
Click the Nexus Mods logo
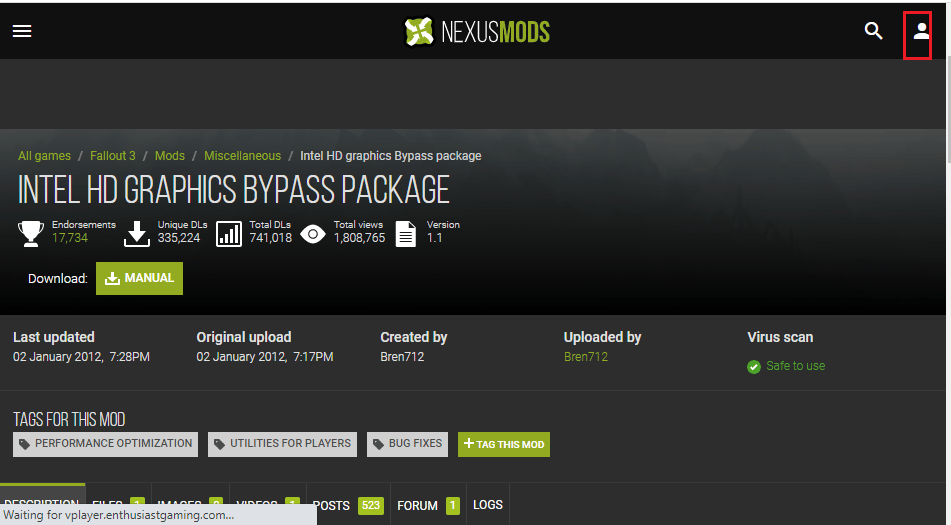477,32
